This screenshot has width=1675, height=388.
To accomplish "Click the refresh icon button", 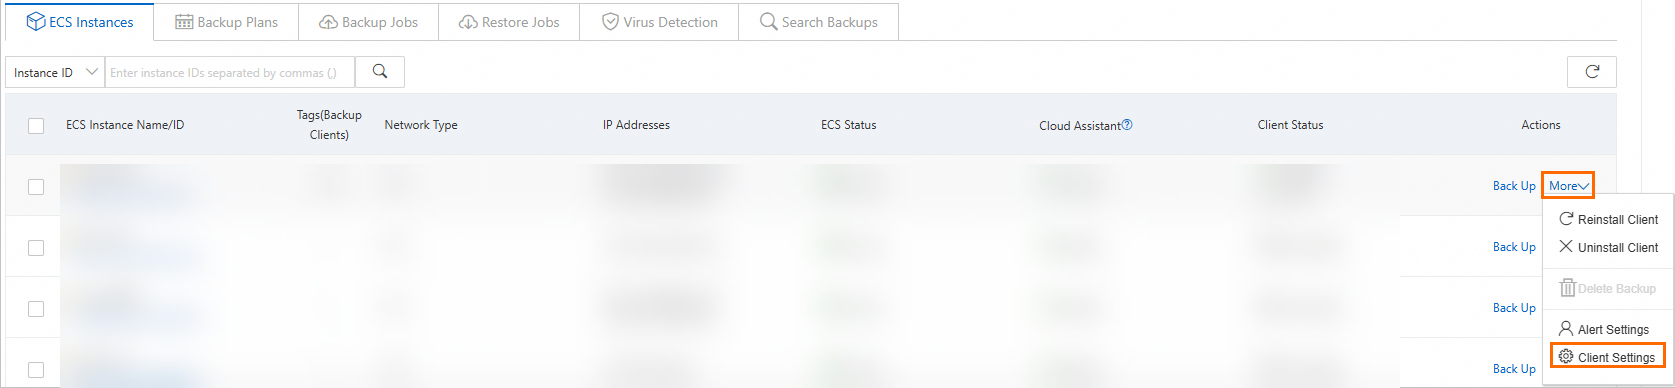I will (1592, 72).
